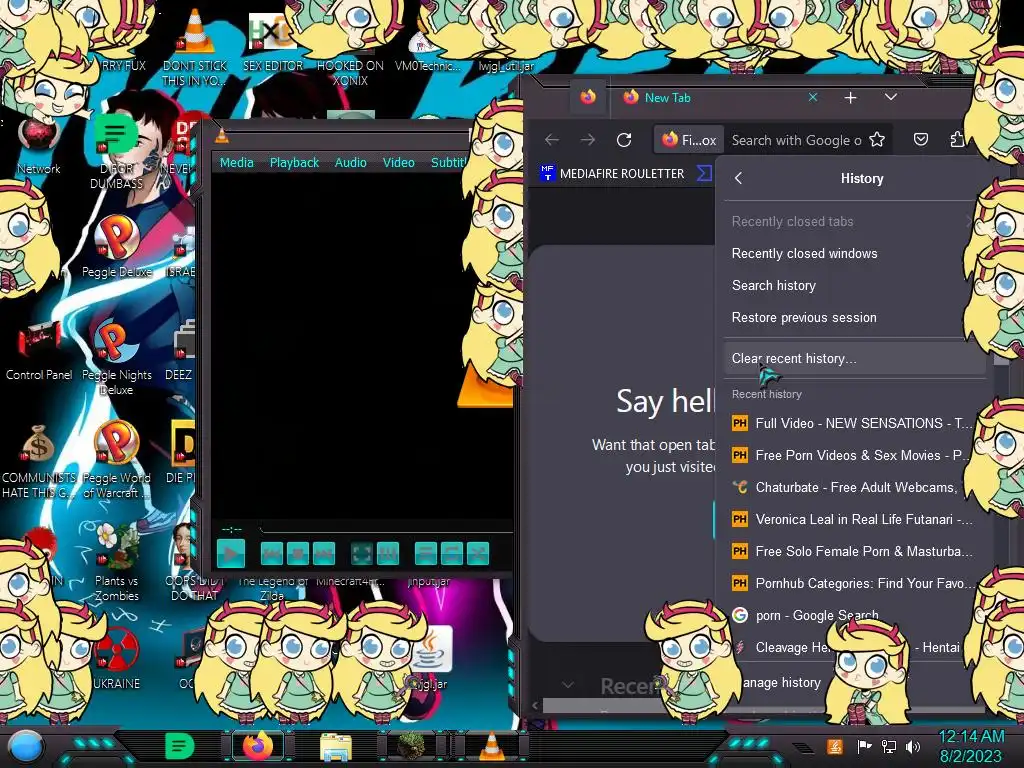Viewport: 1024px width, 768px height.
Task: Switch to Firefox from the taskbar
Action: tap(258, 746)
